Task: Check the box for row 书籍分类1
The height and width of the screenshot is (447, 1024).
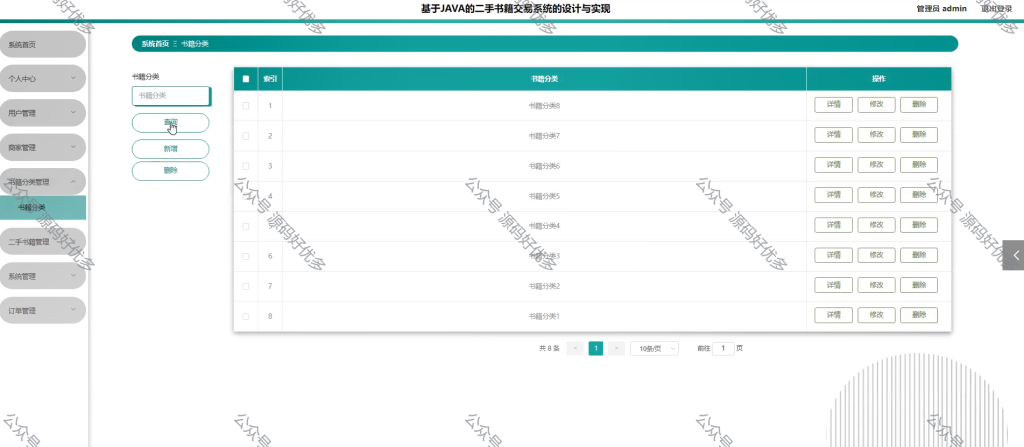Action: pyautogui.click(x=246, y=316)
